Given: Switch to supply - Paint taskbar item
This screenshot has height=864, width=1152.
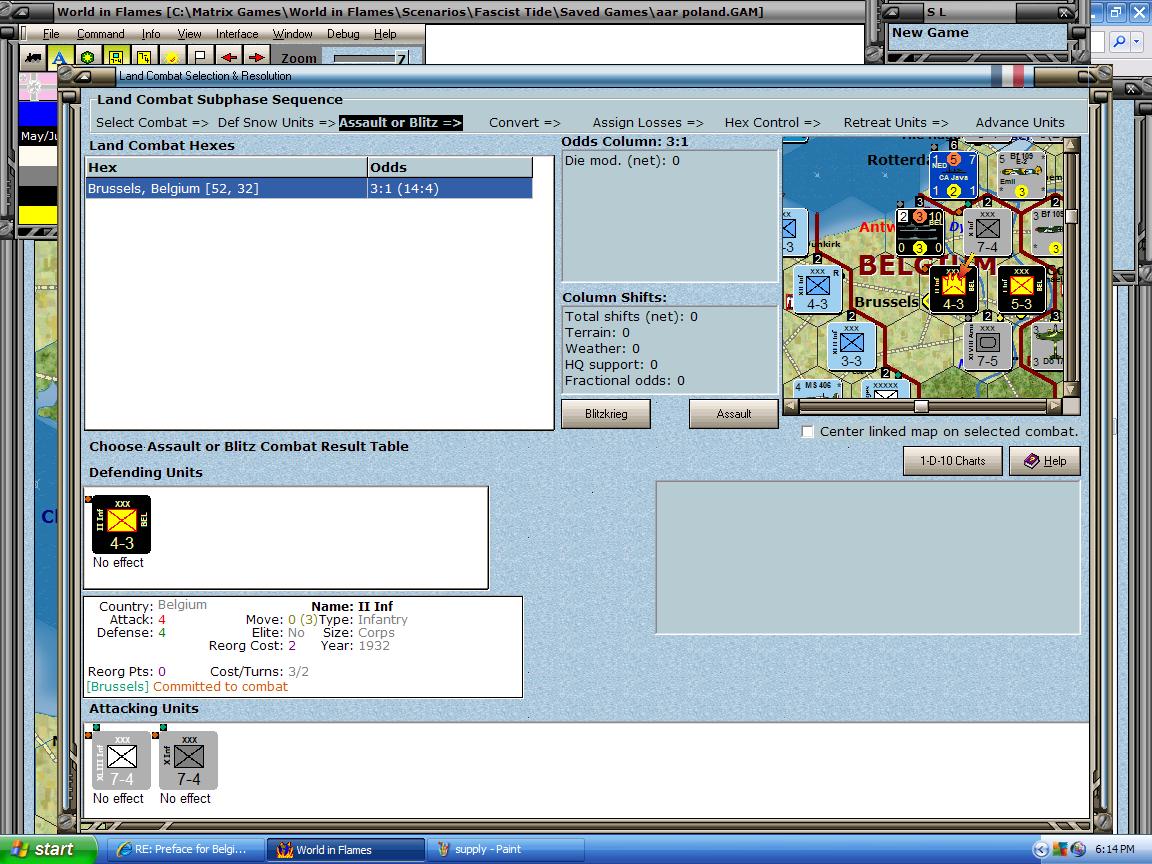Looking at the screenshot, I should tap(507, 849).
